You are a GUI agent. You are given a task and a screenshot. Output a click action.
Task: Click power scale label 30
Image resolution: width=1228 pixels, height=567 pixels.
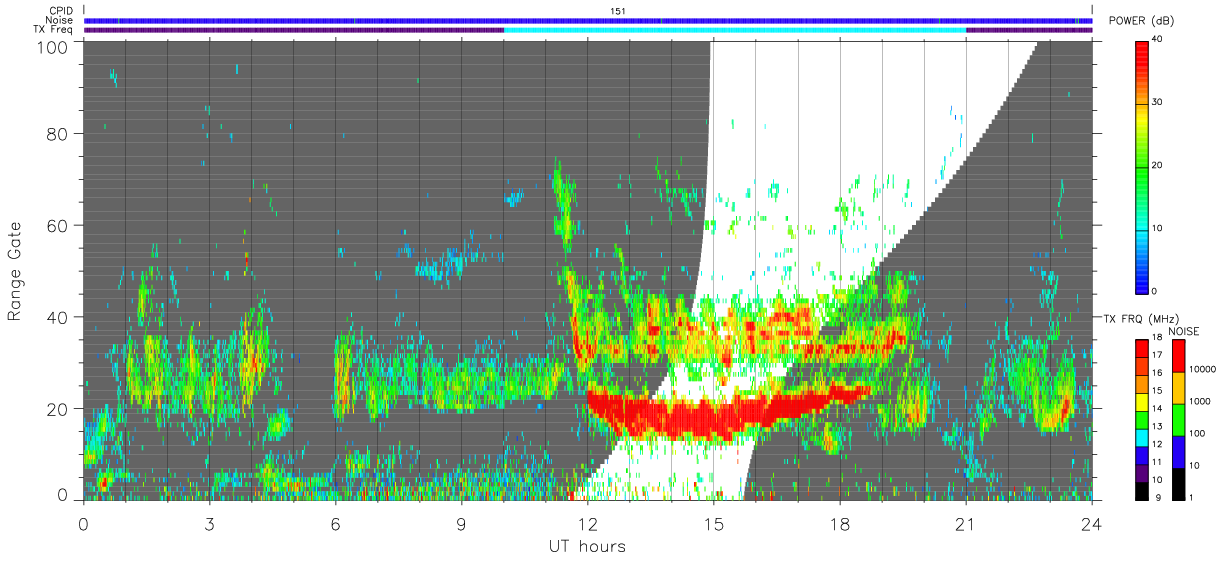1158,103
